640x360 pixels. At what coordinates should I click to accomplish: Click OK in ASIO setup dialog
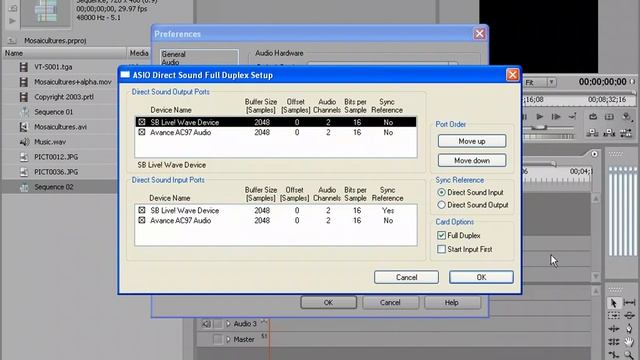pyautogui.click(x=481, y=277)
